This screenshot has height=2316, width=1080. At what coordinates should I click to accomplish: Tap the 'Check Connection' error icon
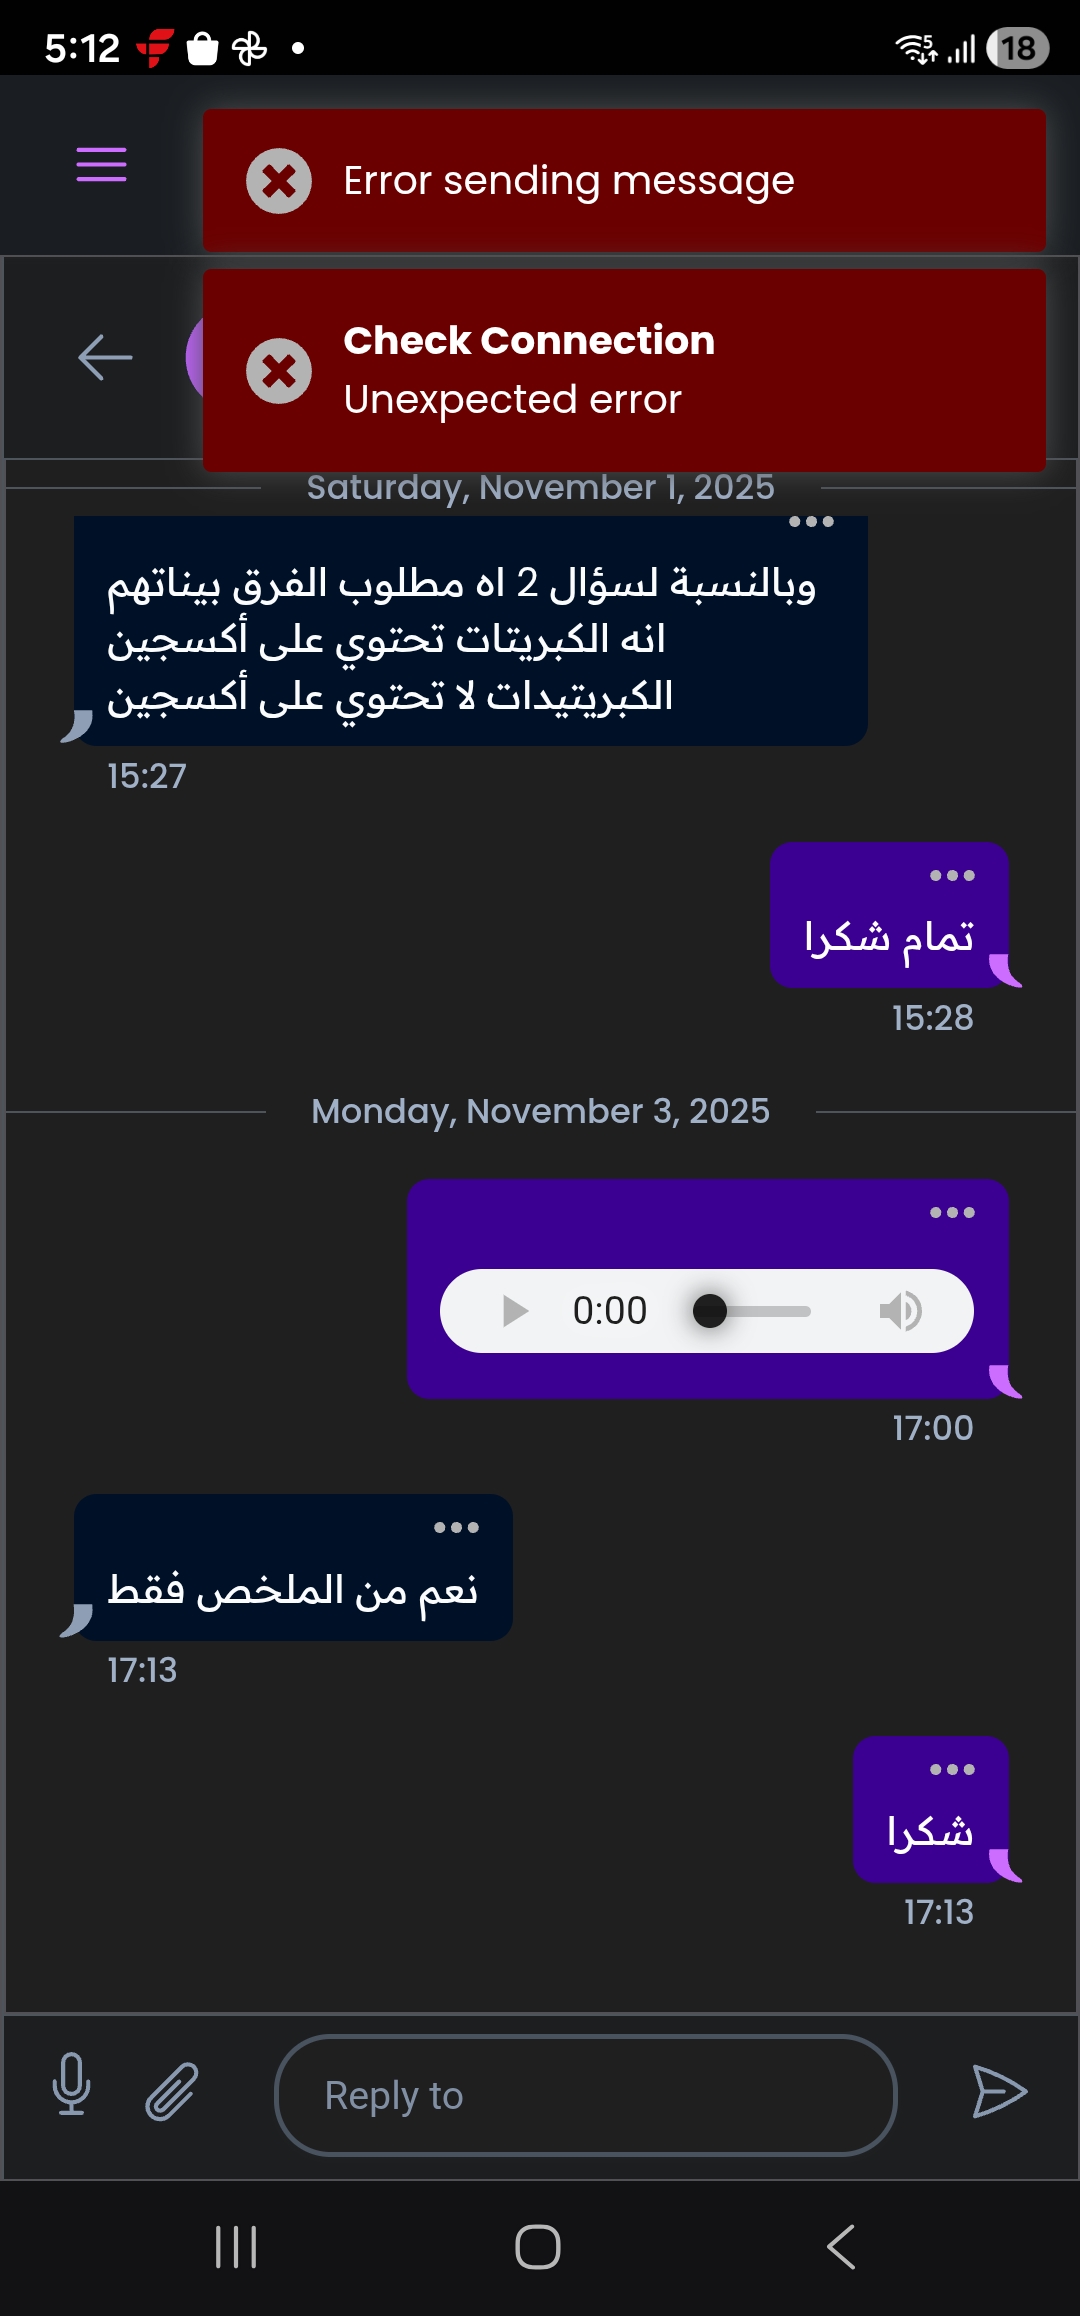tap(279, 371)
